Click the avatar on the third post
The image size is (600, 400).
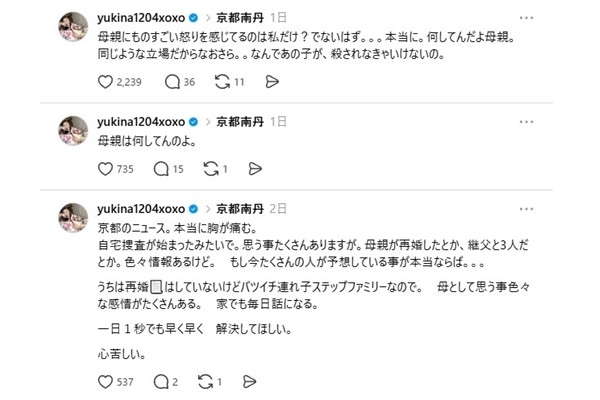74,219
